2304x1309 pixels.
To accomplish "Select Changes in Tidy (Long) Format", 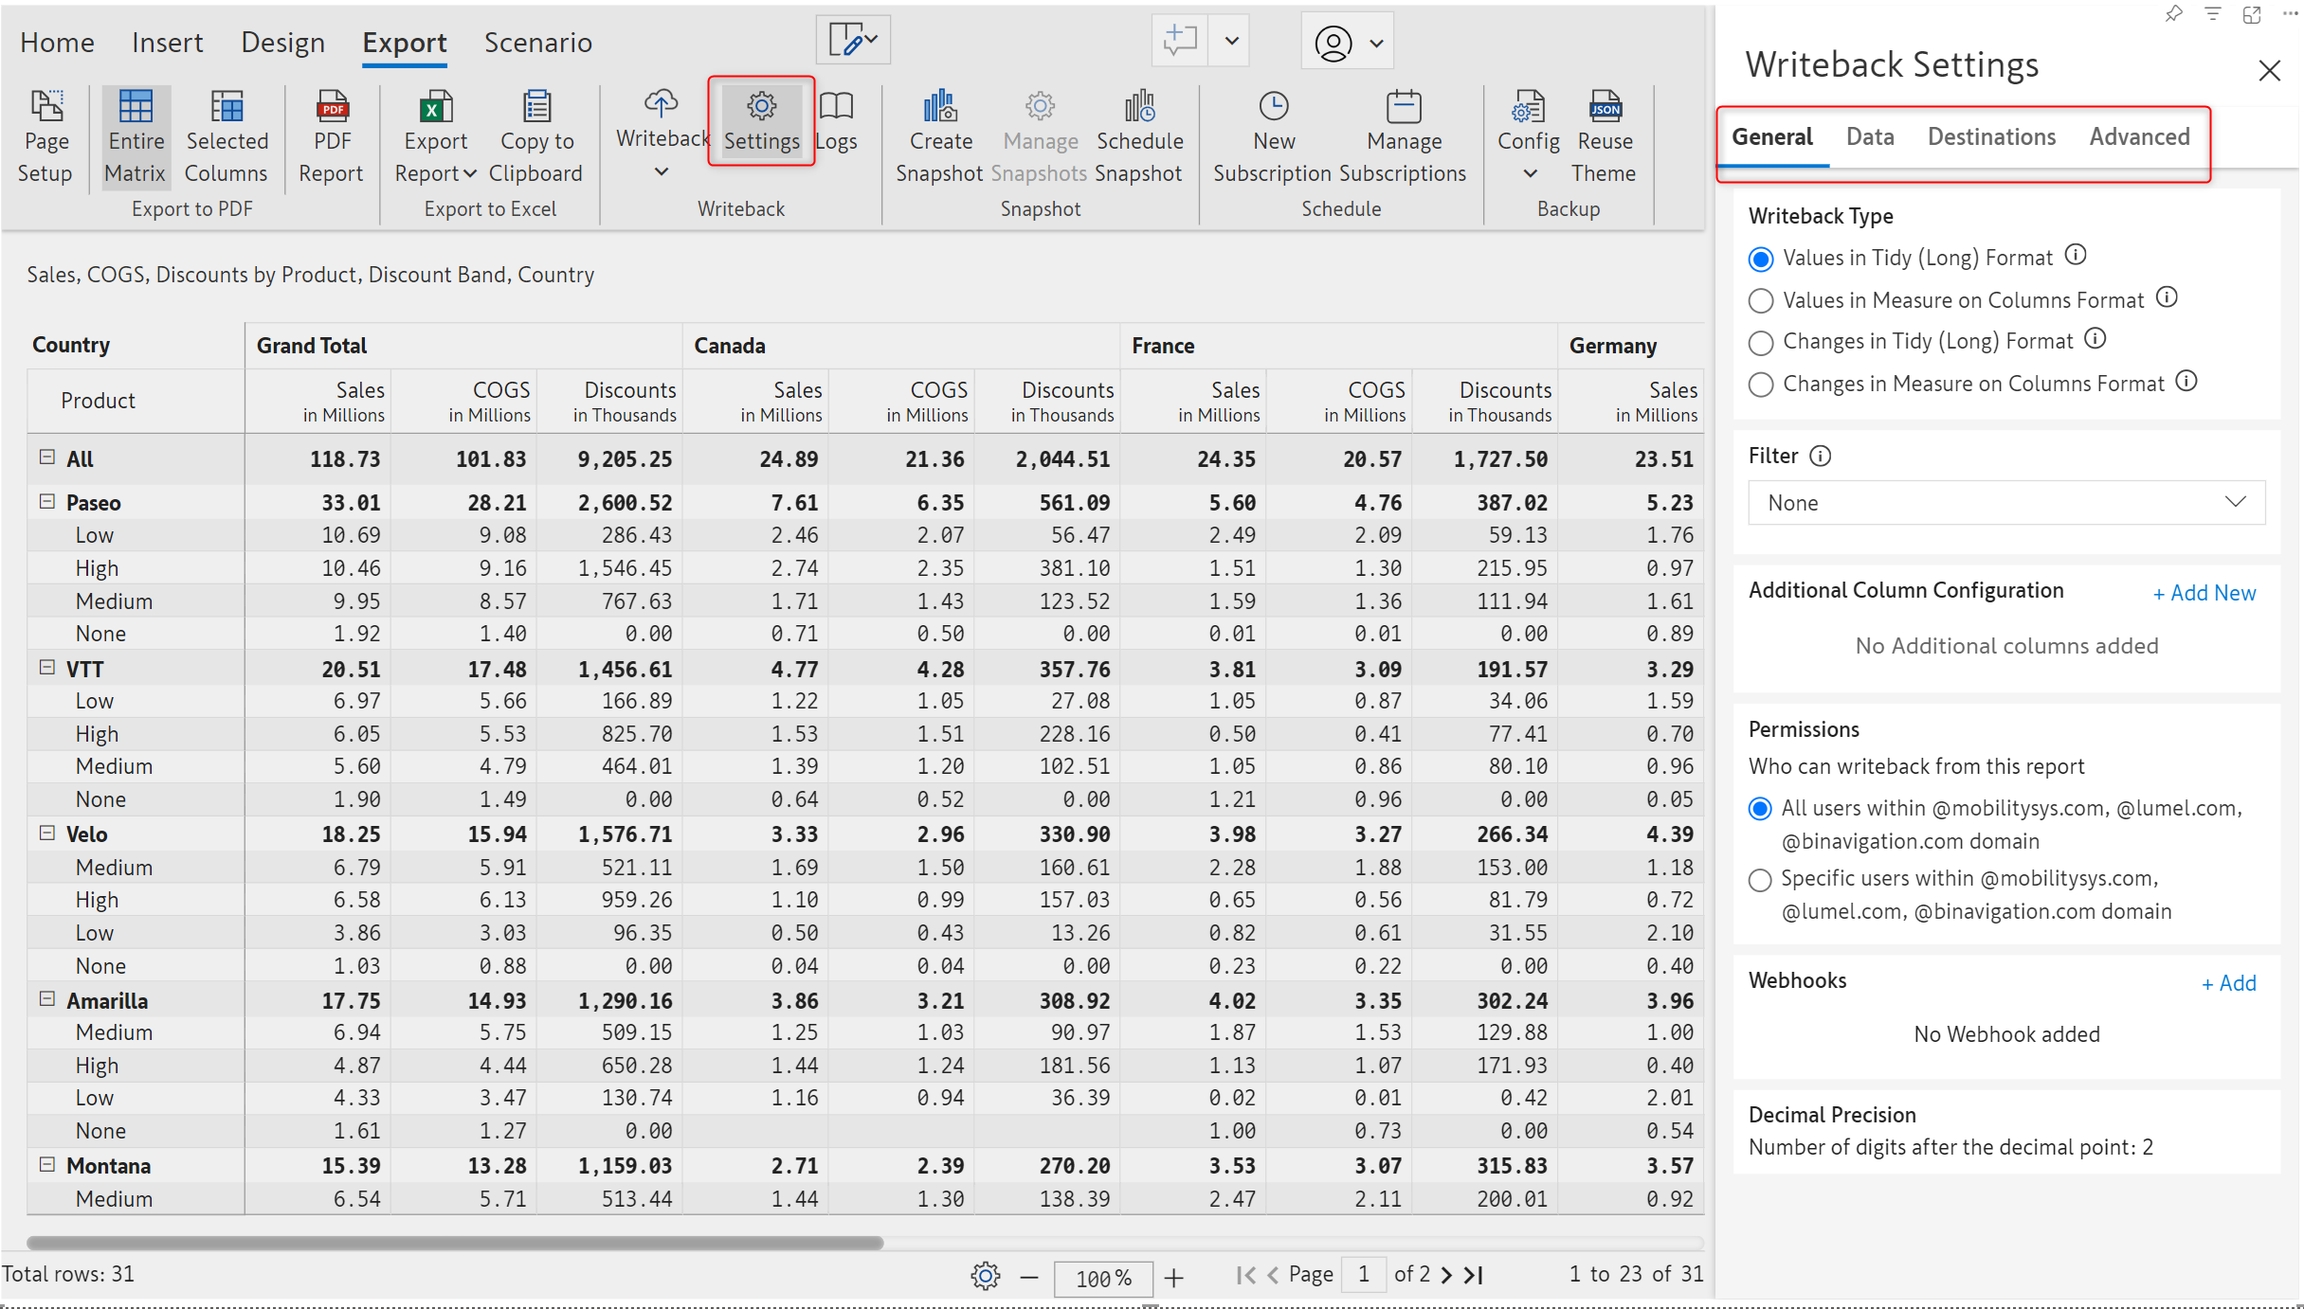I will [1761, 343].
